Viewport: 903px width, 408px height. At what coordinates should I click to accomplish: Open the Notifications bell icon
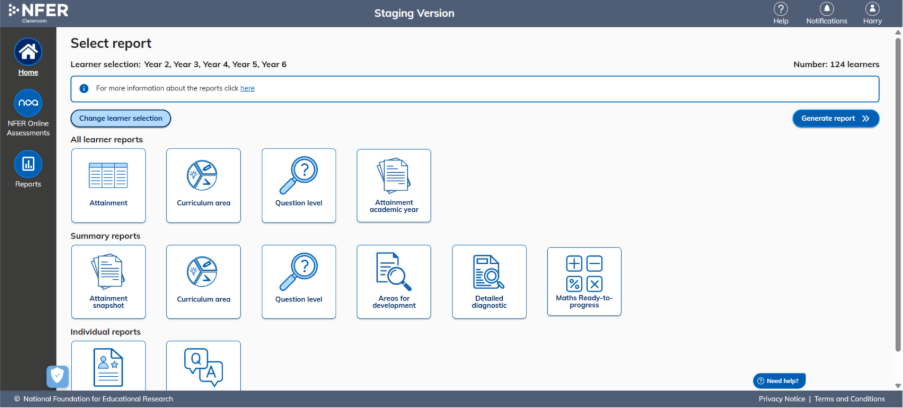point(827,9)
